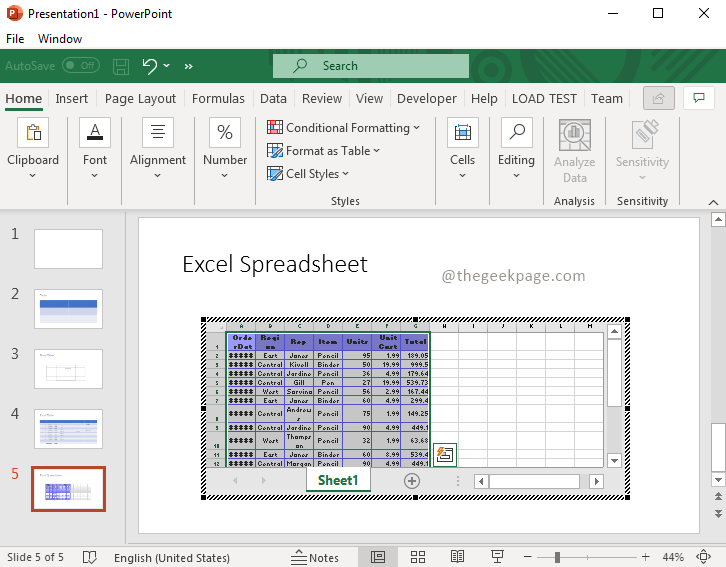726x567 pixels.
Task: Open the Alignment group icon
Action: pyautogui.click(x=158, y=134)
